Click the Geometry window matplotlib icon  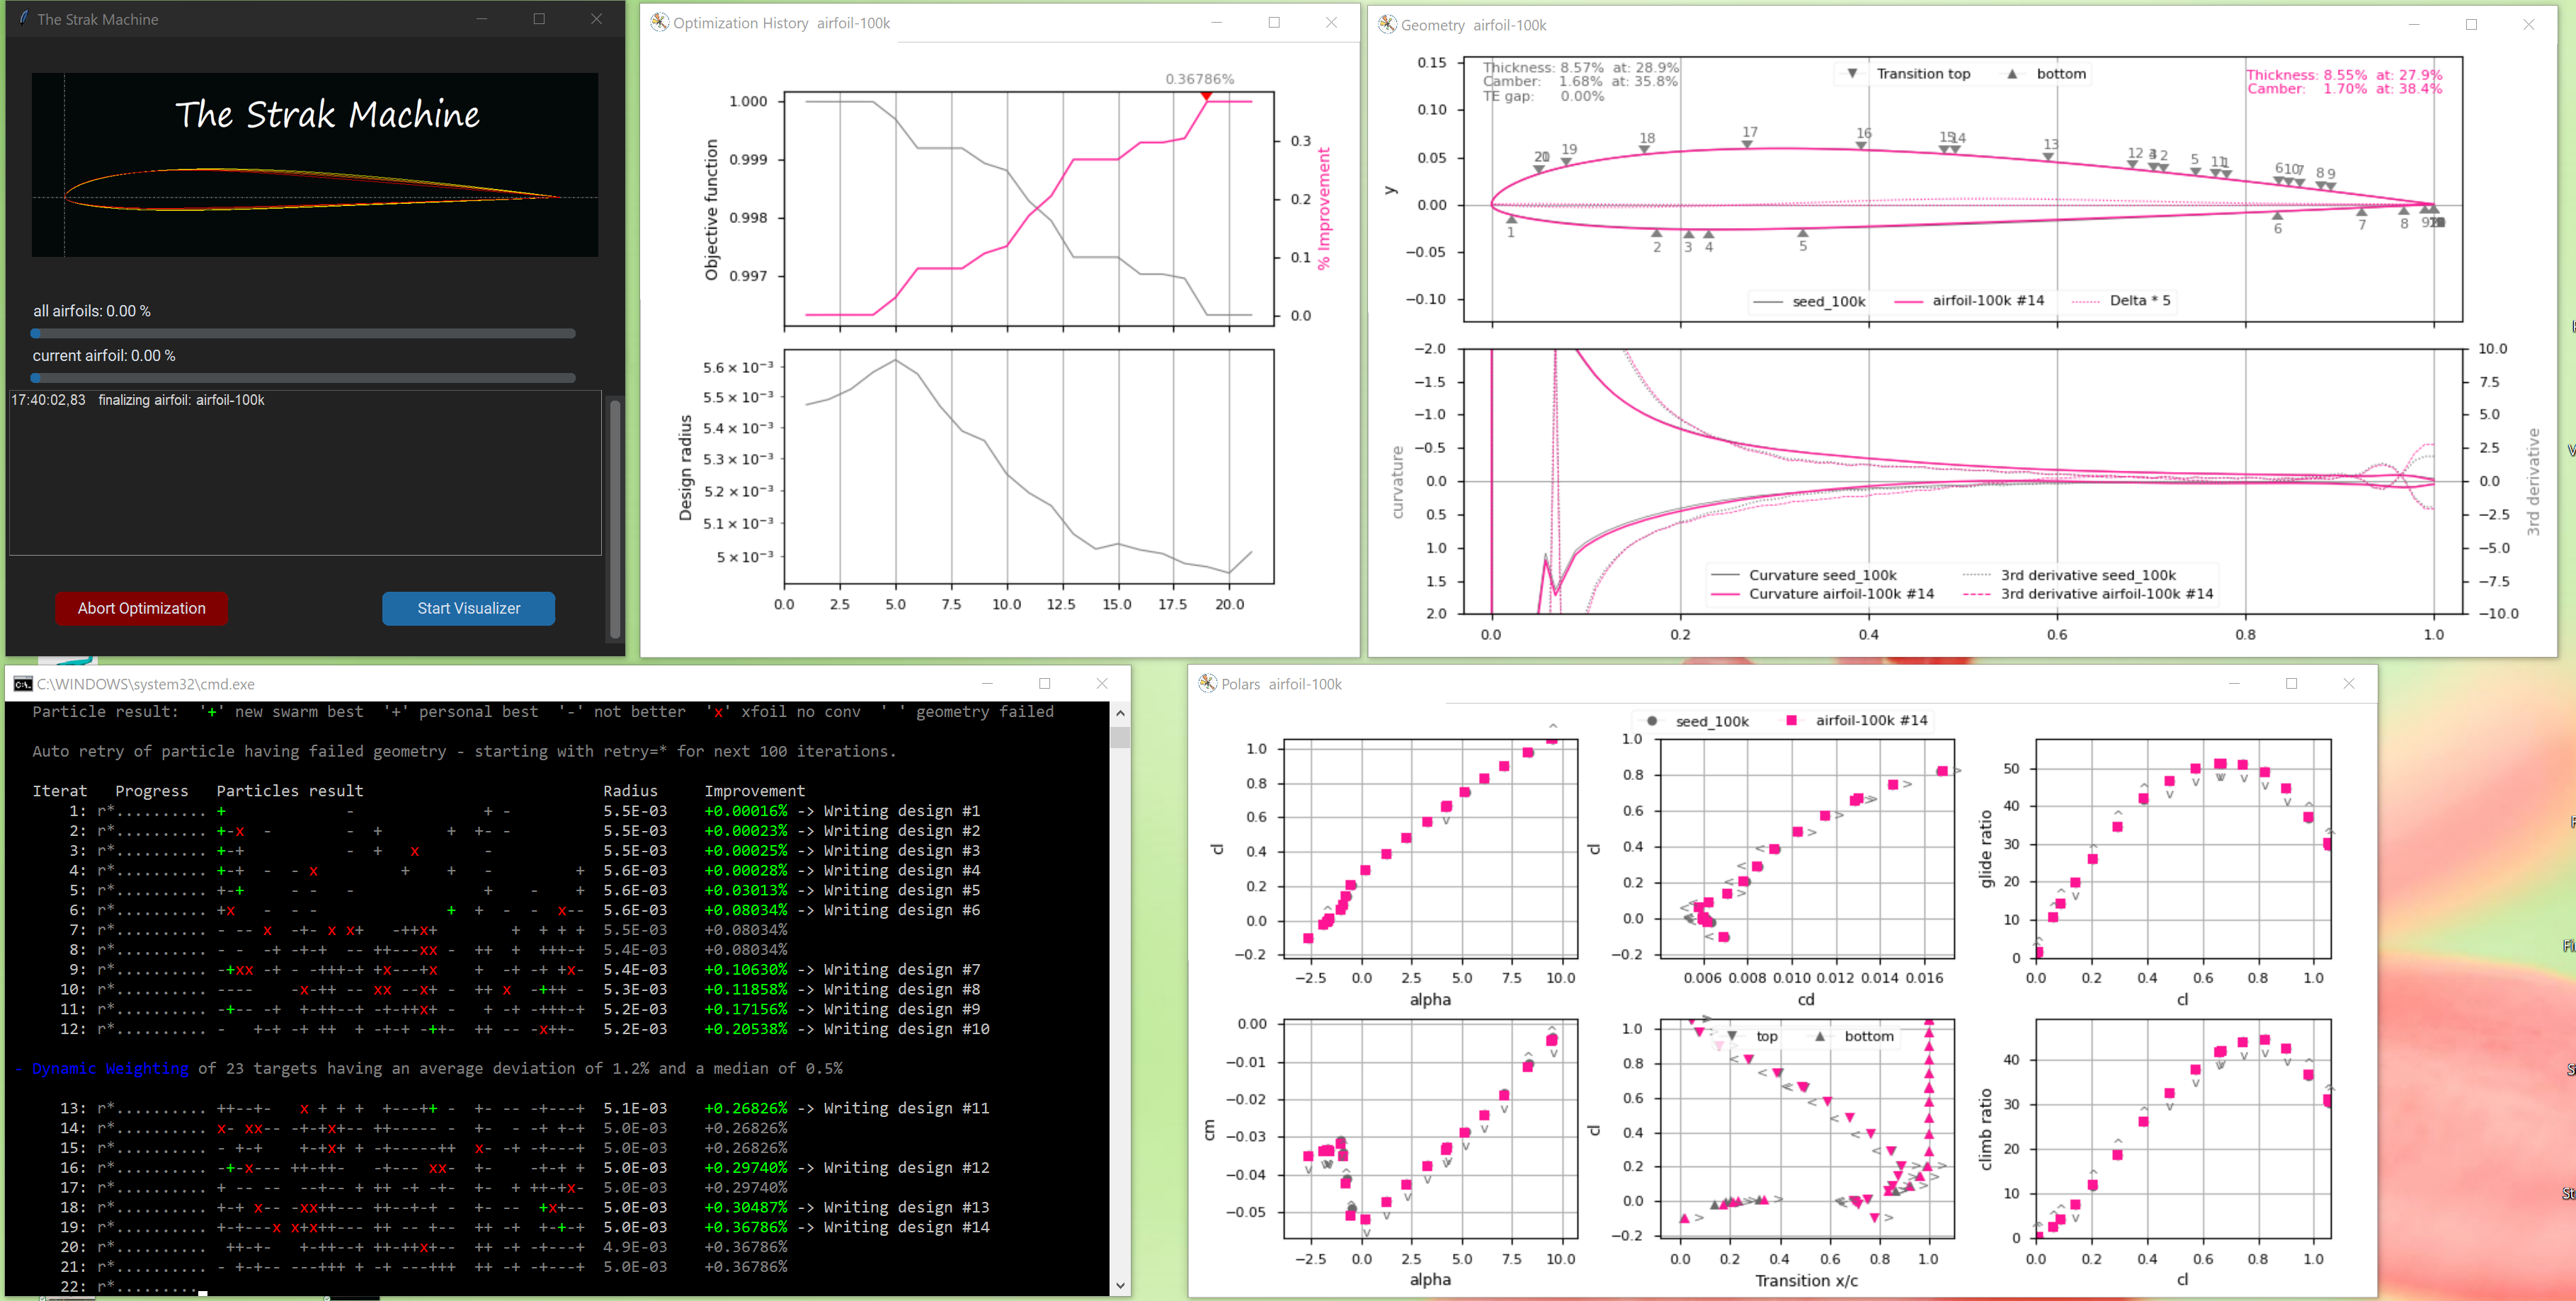[1387, 24]
